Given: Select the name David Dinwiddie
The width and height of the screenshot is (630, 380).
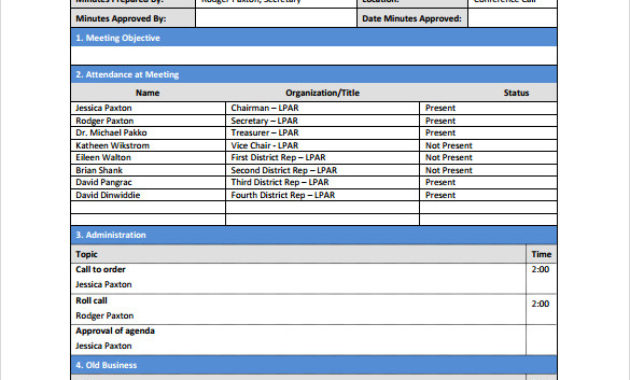Looking at the screenshot, I should pyautogui.click(x=108, y=195).
